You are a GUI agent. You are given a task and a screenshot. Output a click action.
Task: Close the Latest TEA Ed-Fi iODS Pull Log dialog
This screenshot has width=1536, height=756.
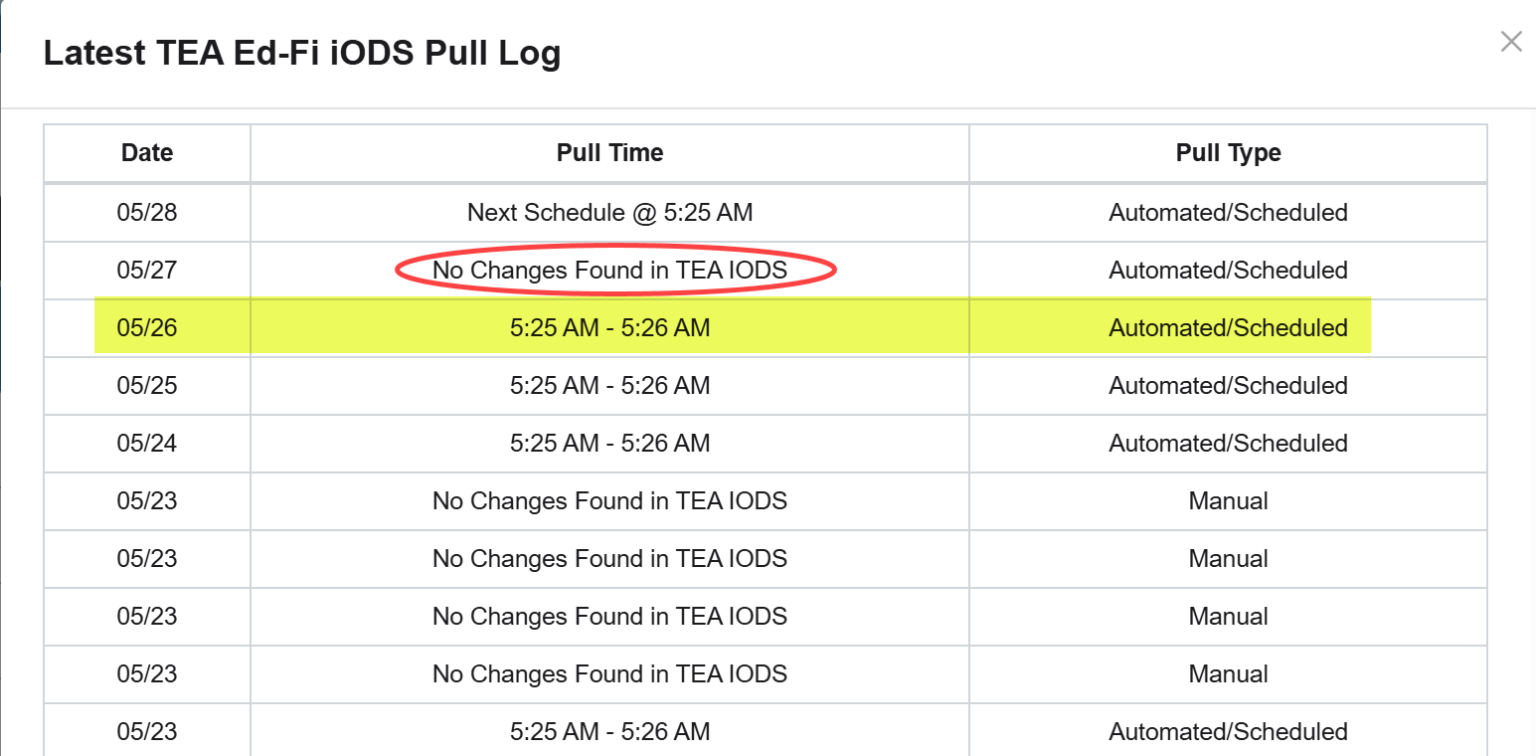coord(1511,42)
